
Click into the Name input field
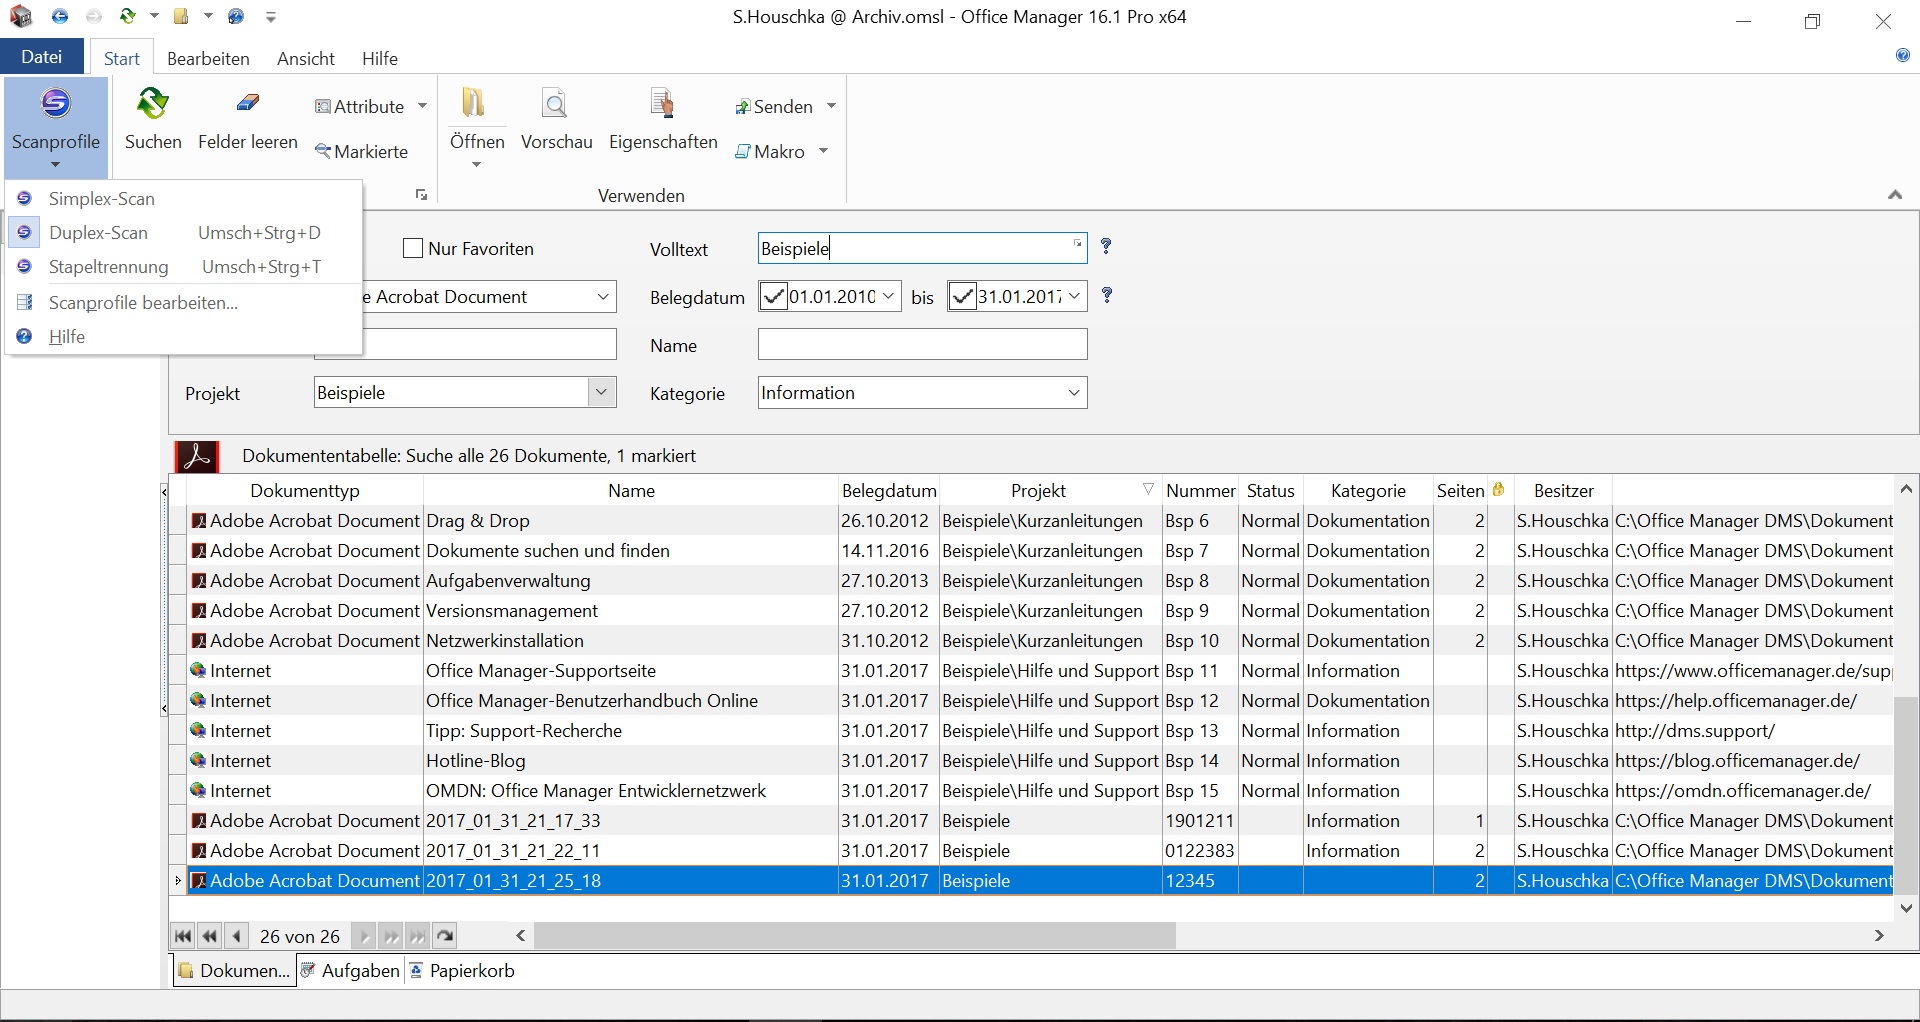click(x=922, y=345)
